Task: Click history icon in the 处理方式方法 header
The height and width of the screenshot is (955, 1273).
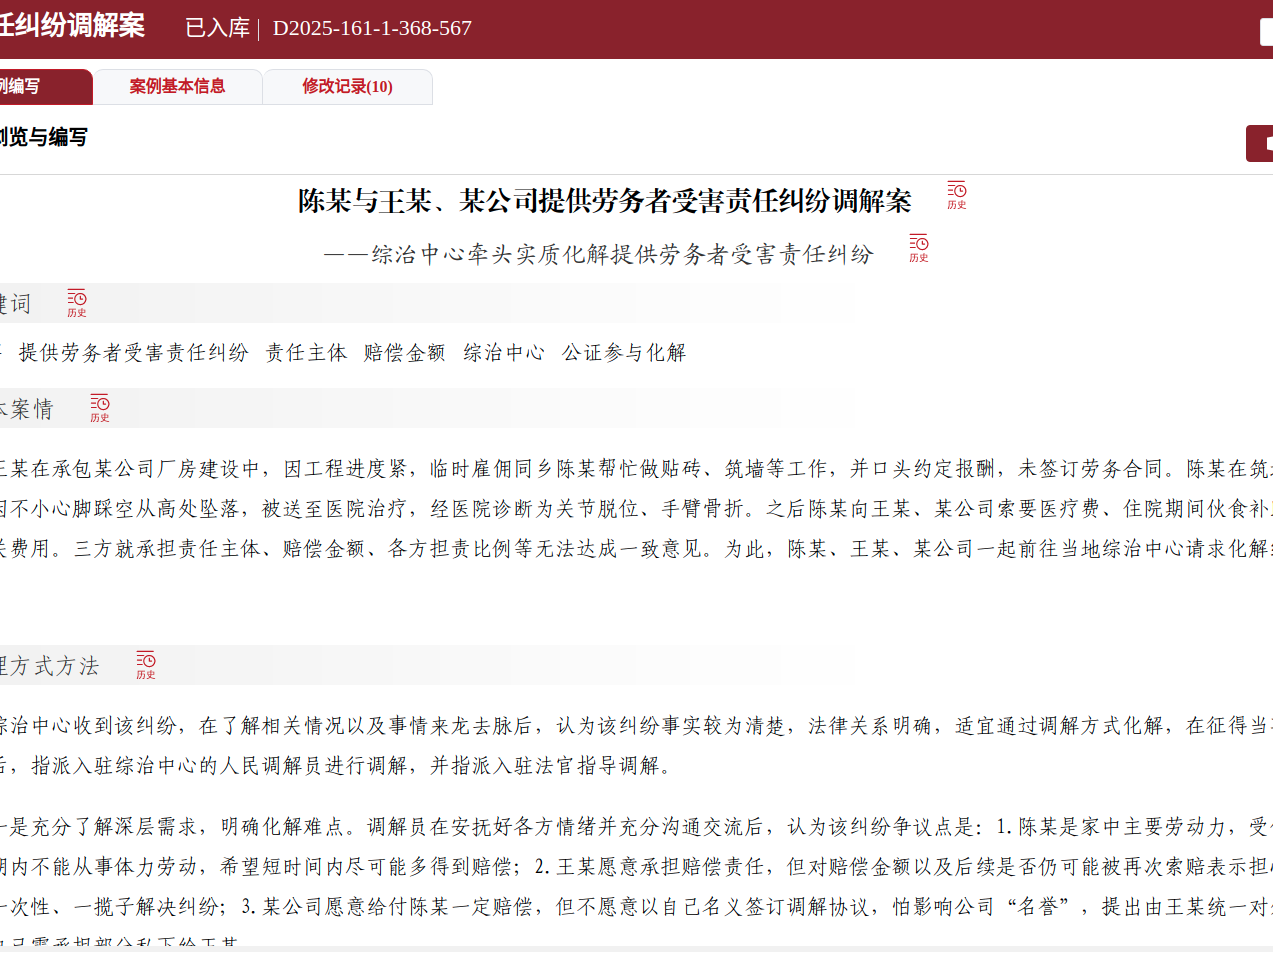Action: tap(146, 665)
